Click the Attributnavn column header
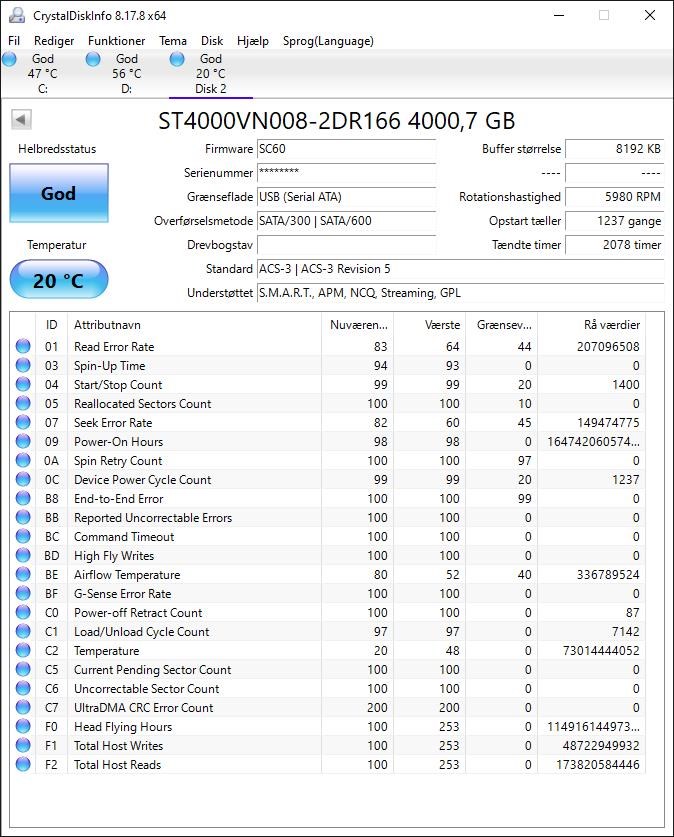This screenshot has width=674, height=837. tap(194, 325)
